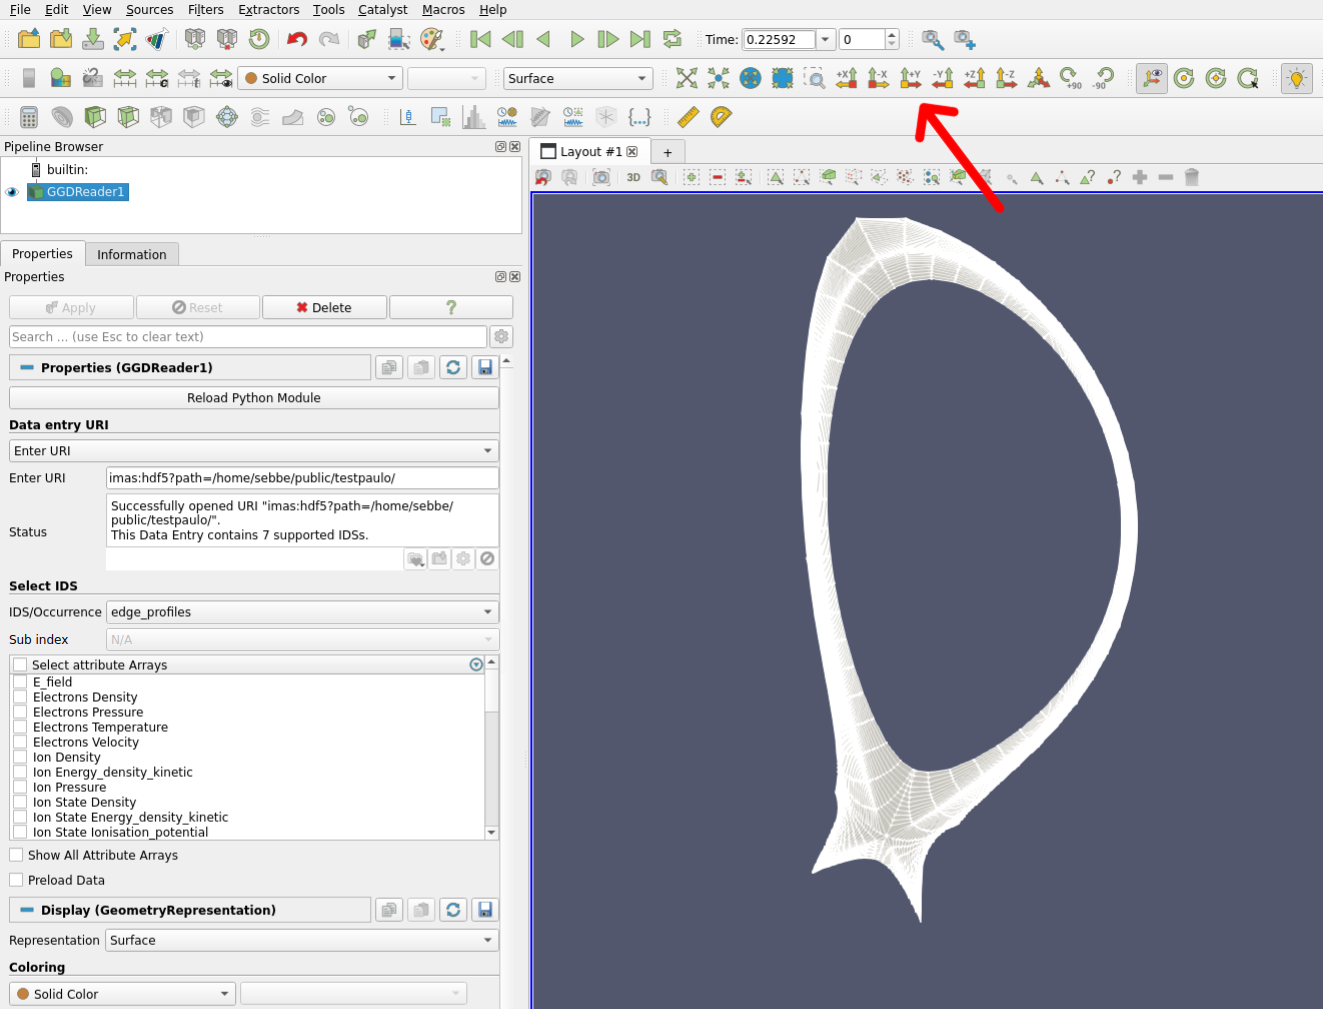The image size is (1323, 1009).
Task: Click the Reset Camera icon
Action: point(686,78)
